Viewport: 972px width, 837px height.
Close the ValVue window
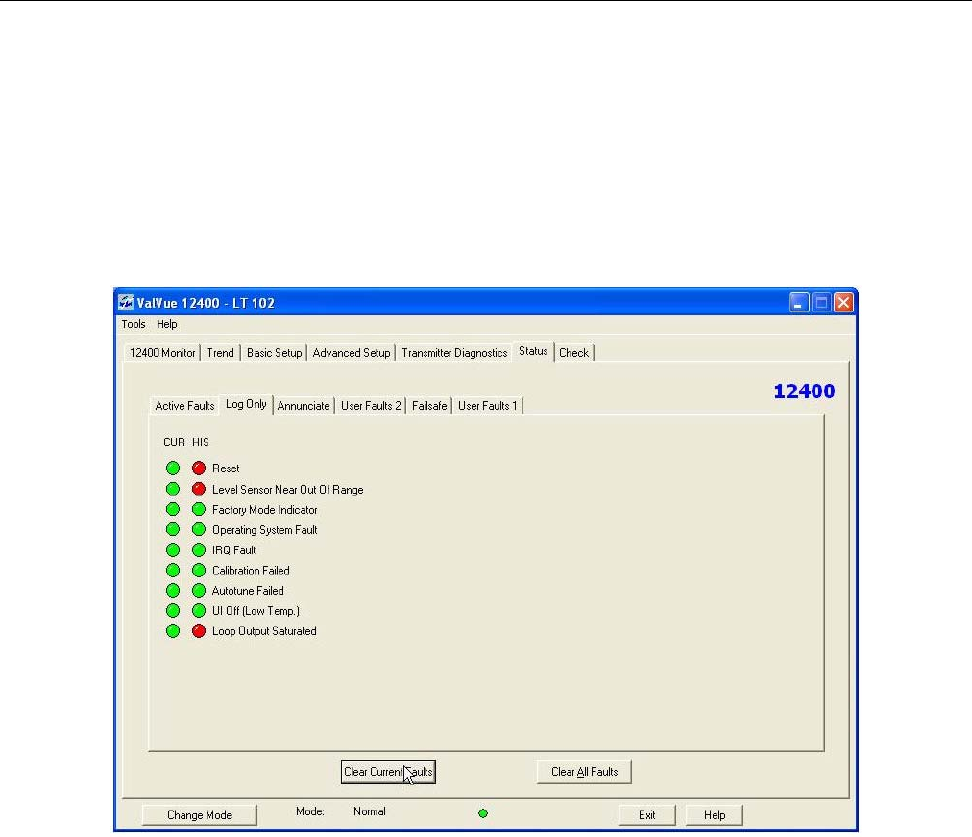(x=843, y=303)
